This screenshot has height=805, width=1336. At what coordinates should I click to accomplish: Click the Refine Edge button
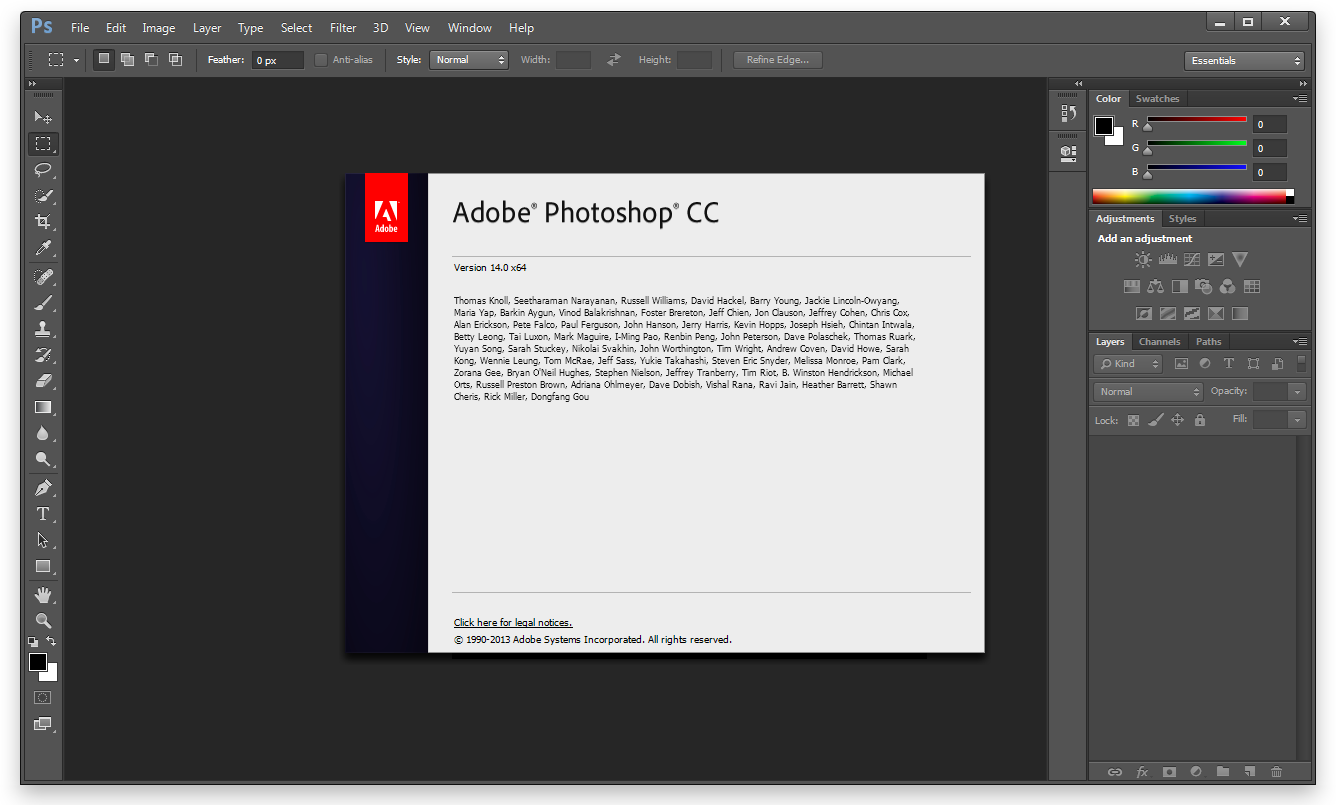point(777,59)
